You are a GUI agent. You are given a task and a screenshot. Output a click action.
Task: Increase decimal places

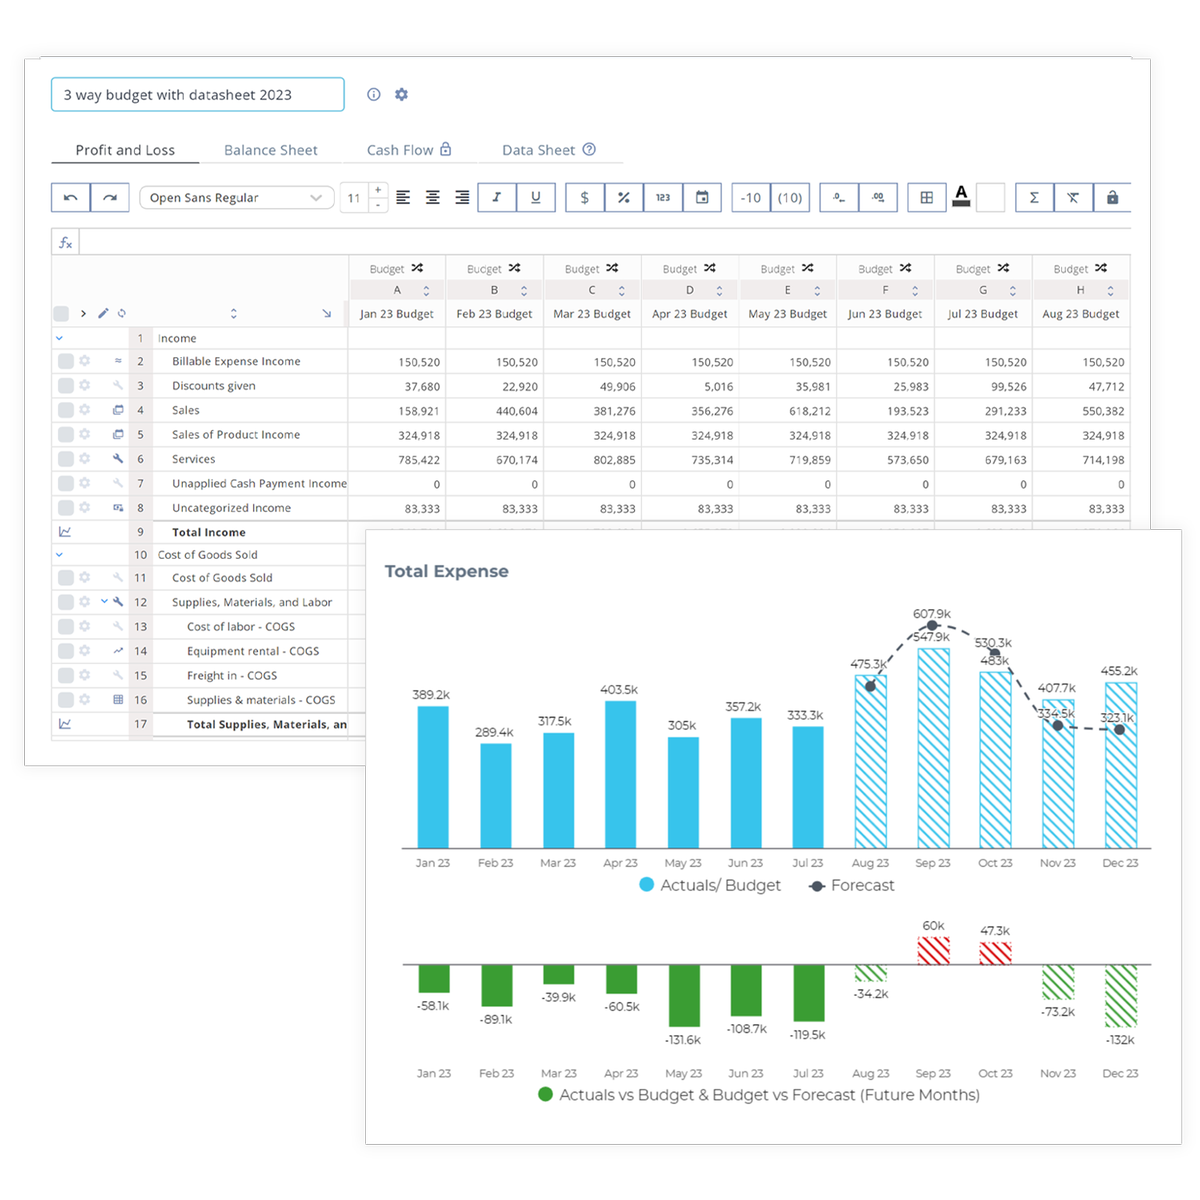(x=878, y=197)
